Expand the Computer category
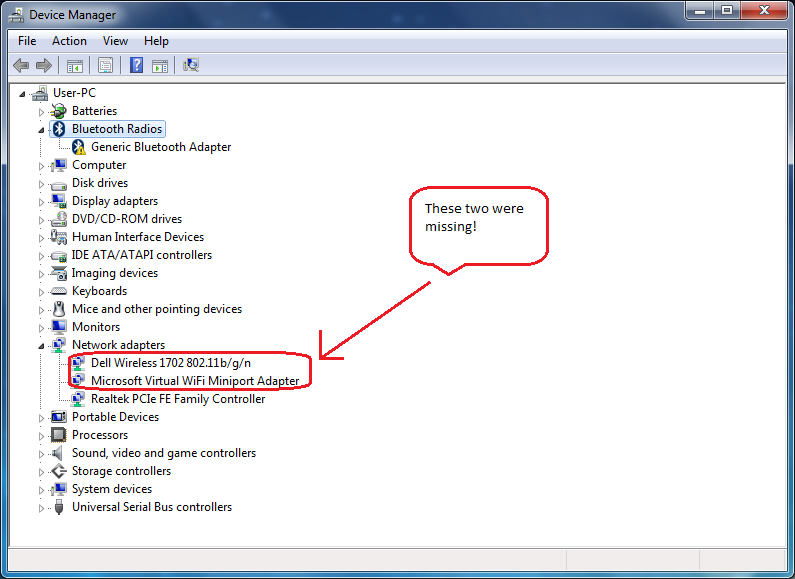The width and height of the screenshot is (795, 579). (x=41, y=166)
